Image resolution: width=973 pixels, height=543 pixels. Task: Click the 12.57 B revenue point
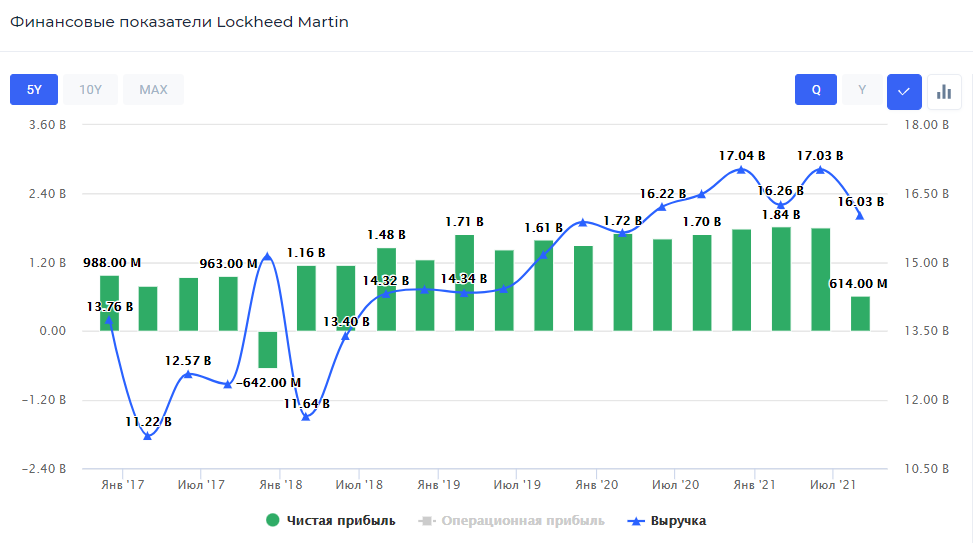[188, 374]
